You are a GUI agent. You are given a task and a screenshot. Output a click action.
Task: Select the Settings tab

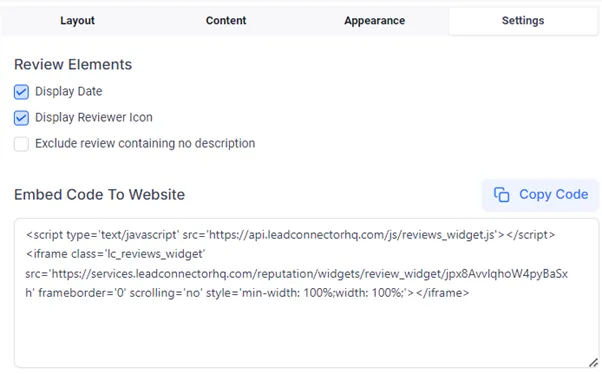coord(523,21)
